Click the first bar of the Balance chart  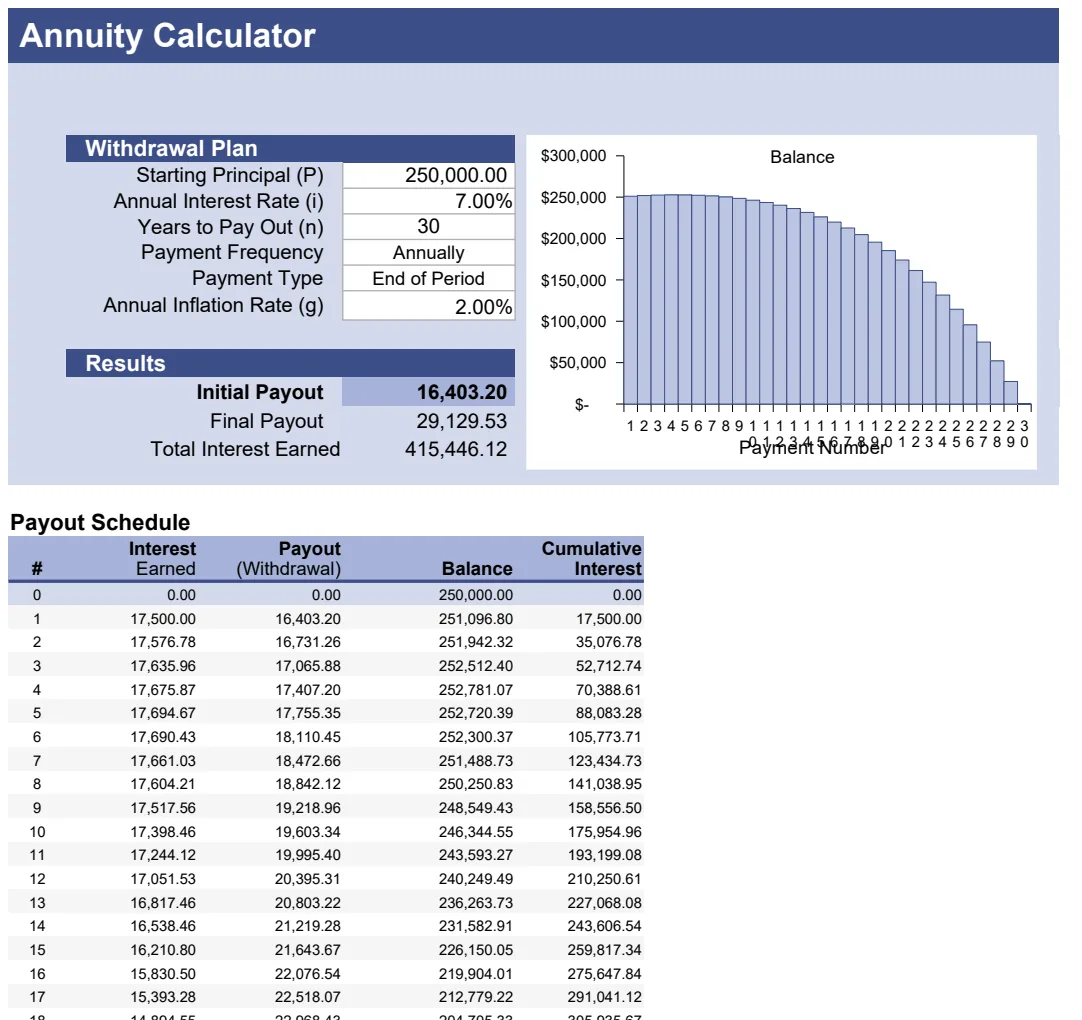pyautogui.click(x=630, y=300)
